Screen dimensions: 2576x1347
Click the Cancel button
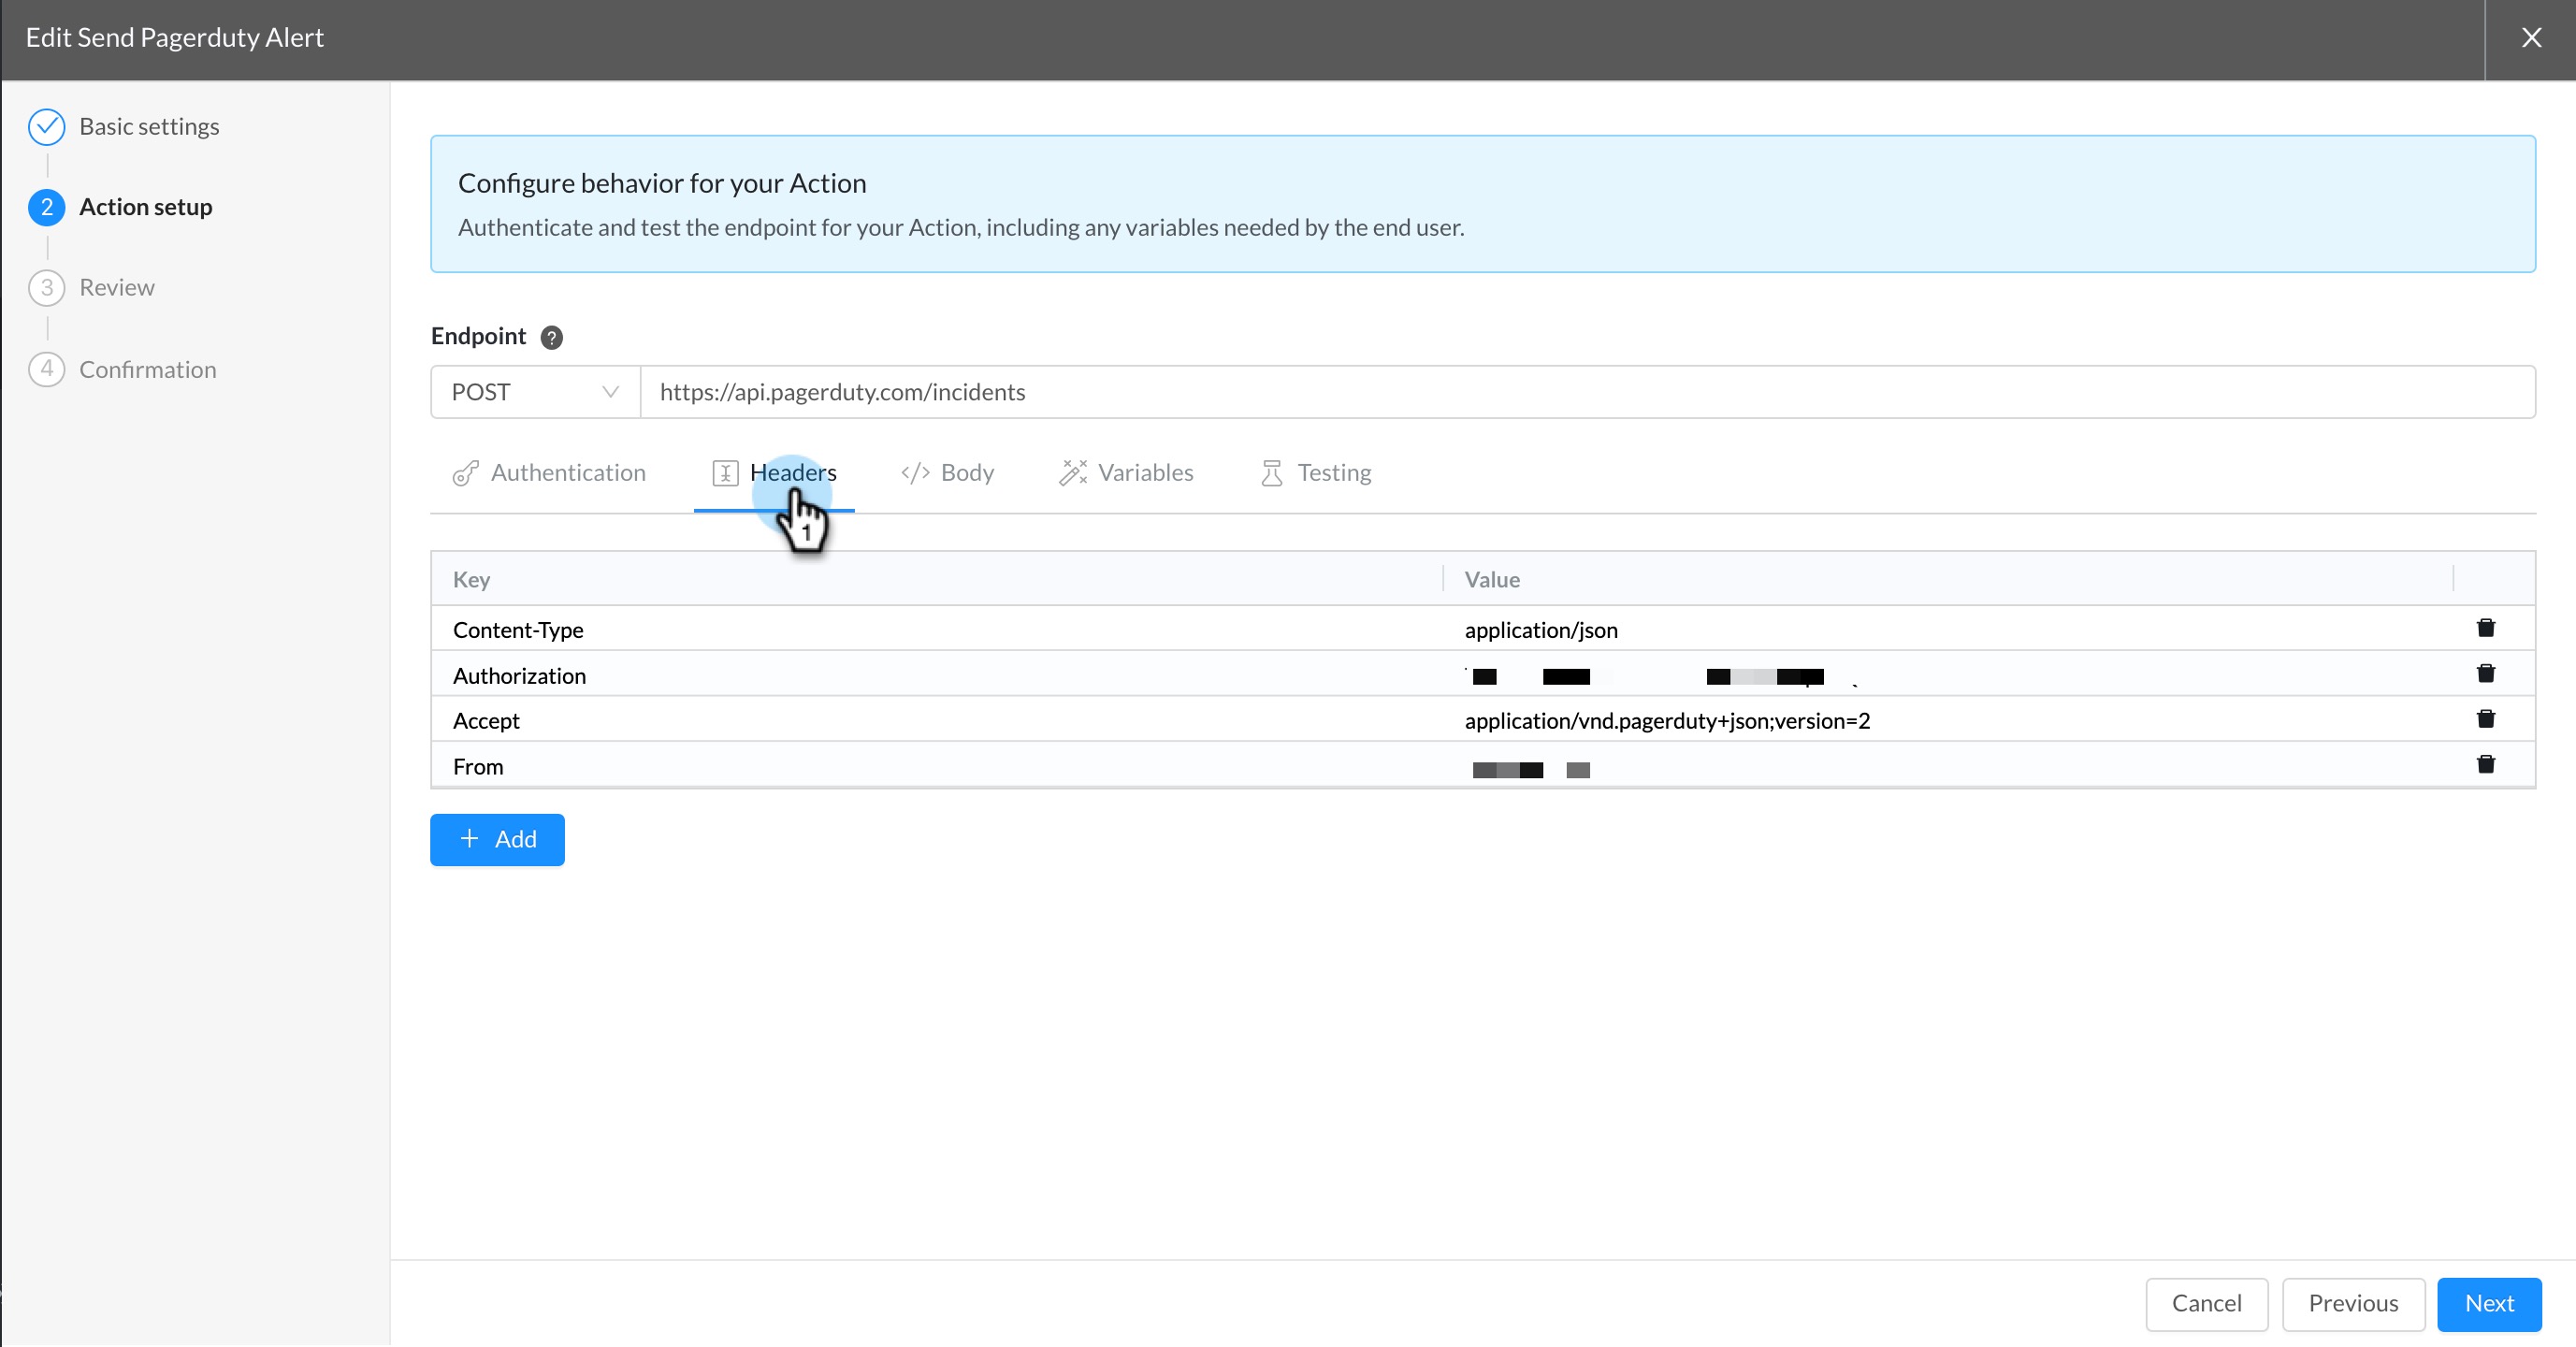(2206, 1304)
